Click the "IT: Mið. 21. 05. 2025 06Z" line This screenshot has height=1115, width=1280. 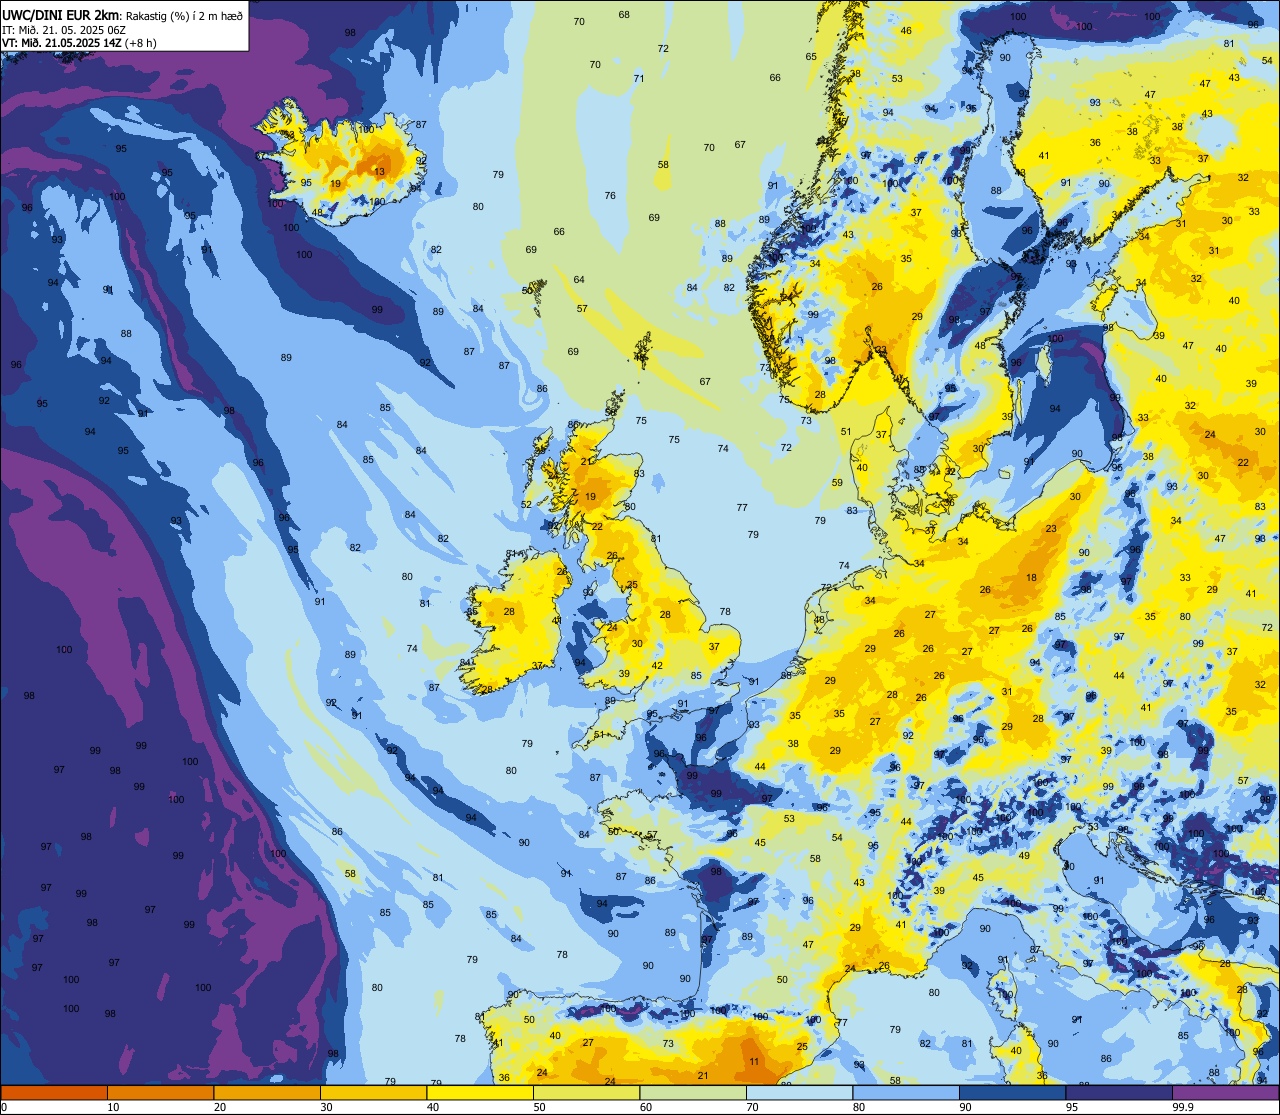(64, 29)
